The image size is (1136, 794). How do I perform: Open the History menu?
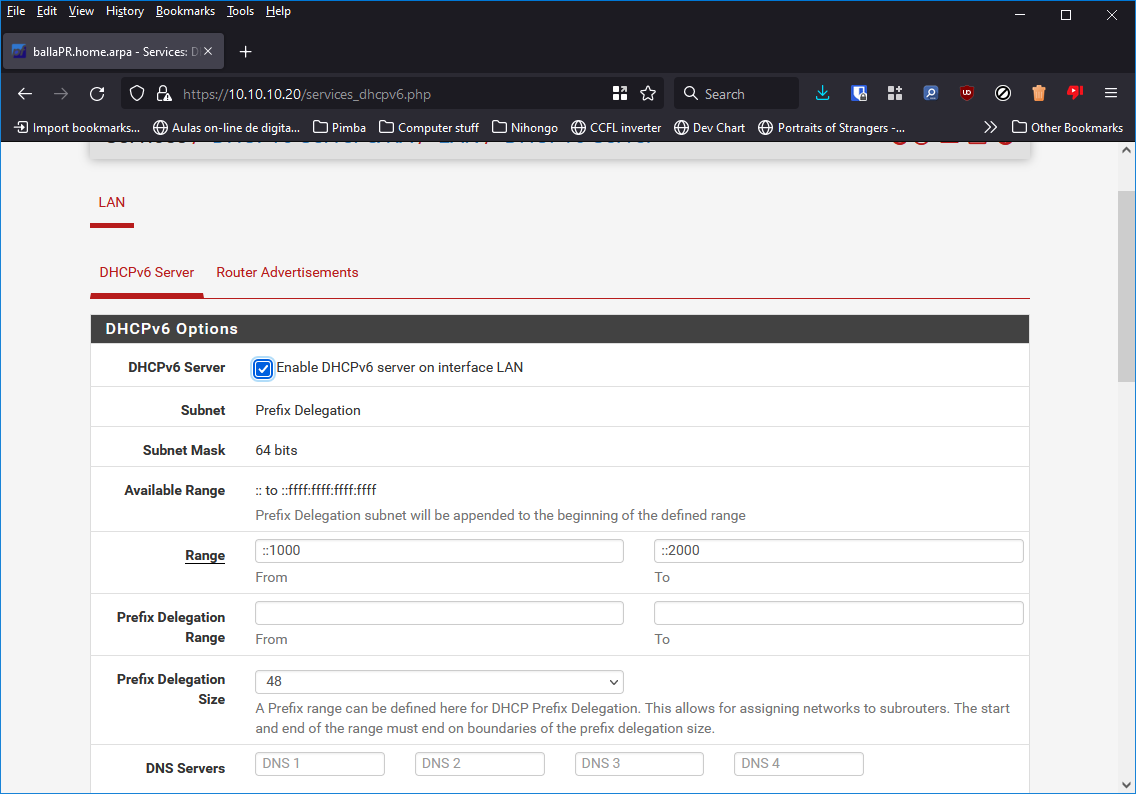[x=125, y=11]
